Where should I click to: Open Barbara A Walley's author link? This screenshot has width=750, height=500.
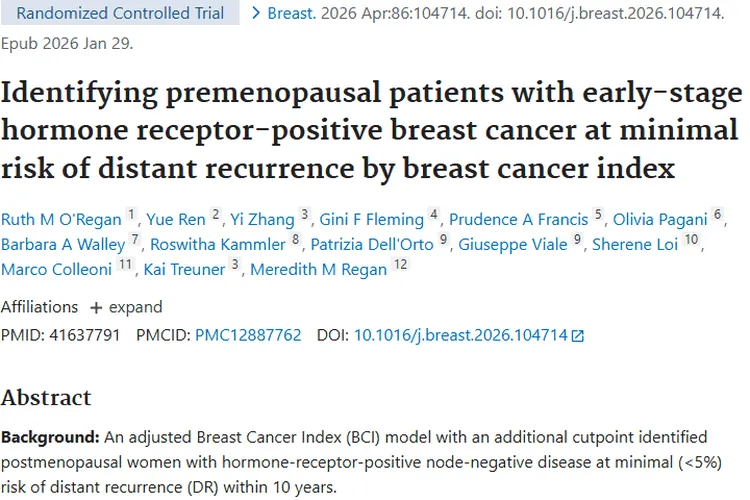pos(63,245)
